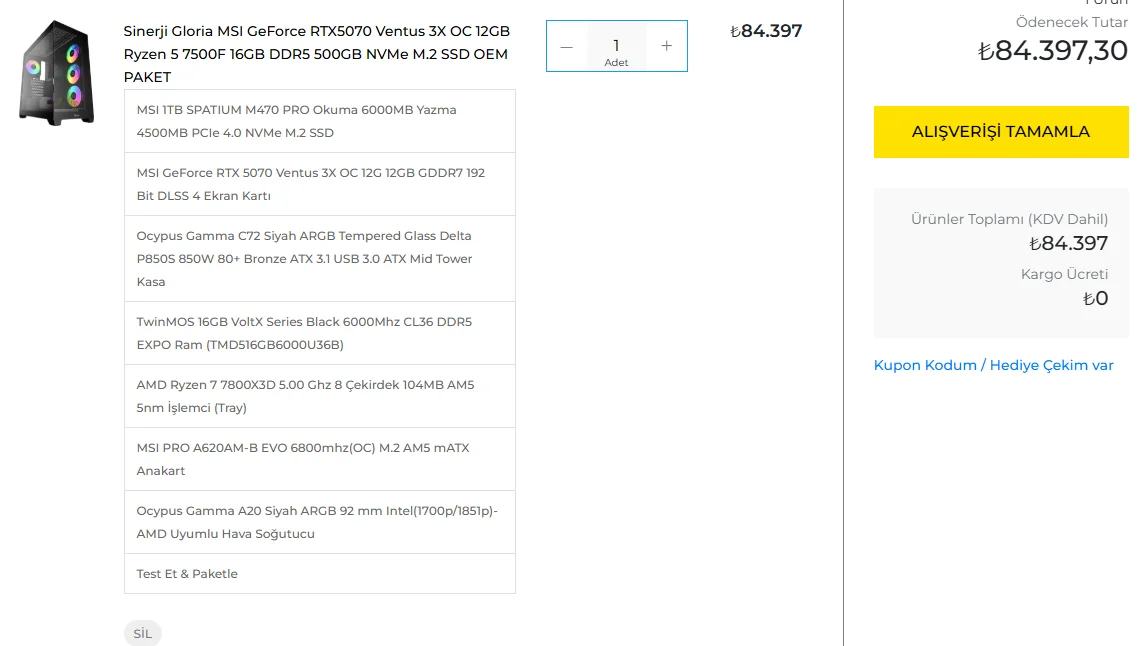Click the Ödenecek Tutar label
Image resolution: width=1146 pixels, height=646 pixels.
[x=1071, y=22]
